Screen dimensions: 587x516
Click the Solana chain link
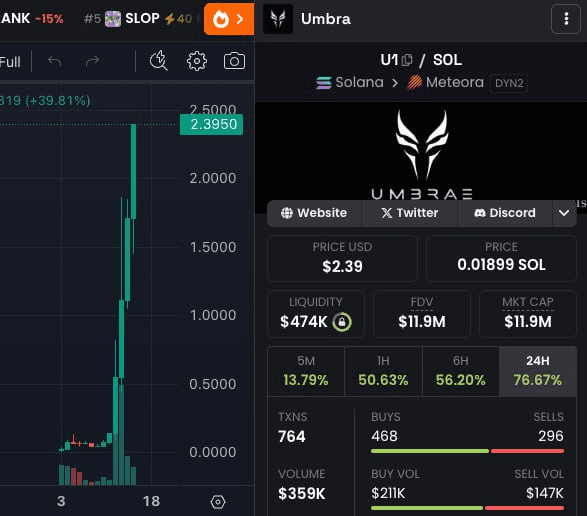(x=350, y=82)
